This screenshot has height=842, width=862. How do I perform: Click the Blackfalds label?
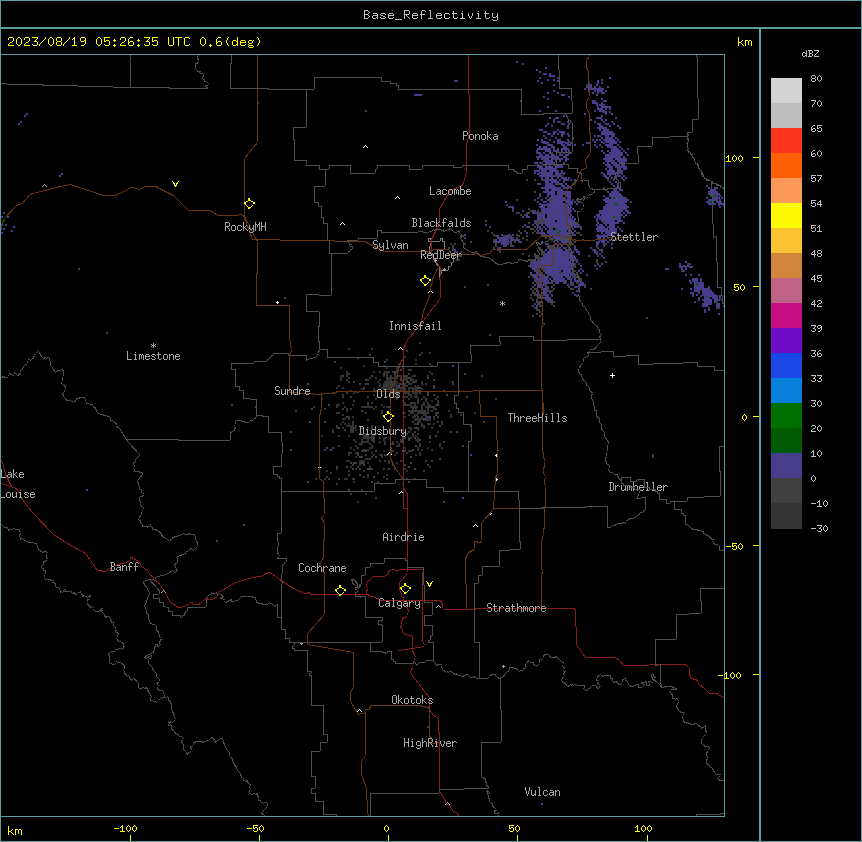[x=441, y=223]
